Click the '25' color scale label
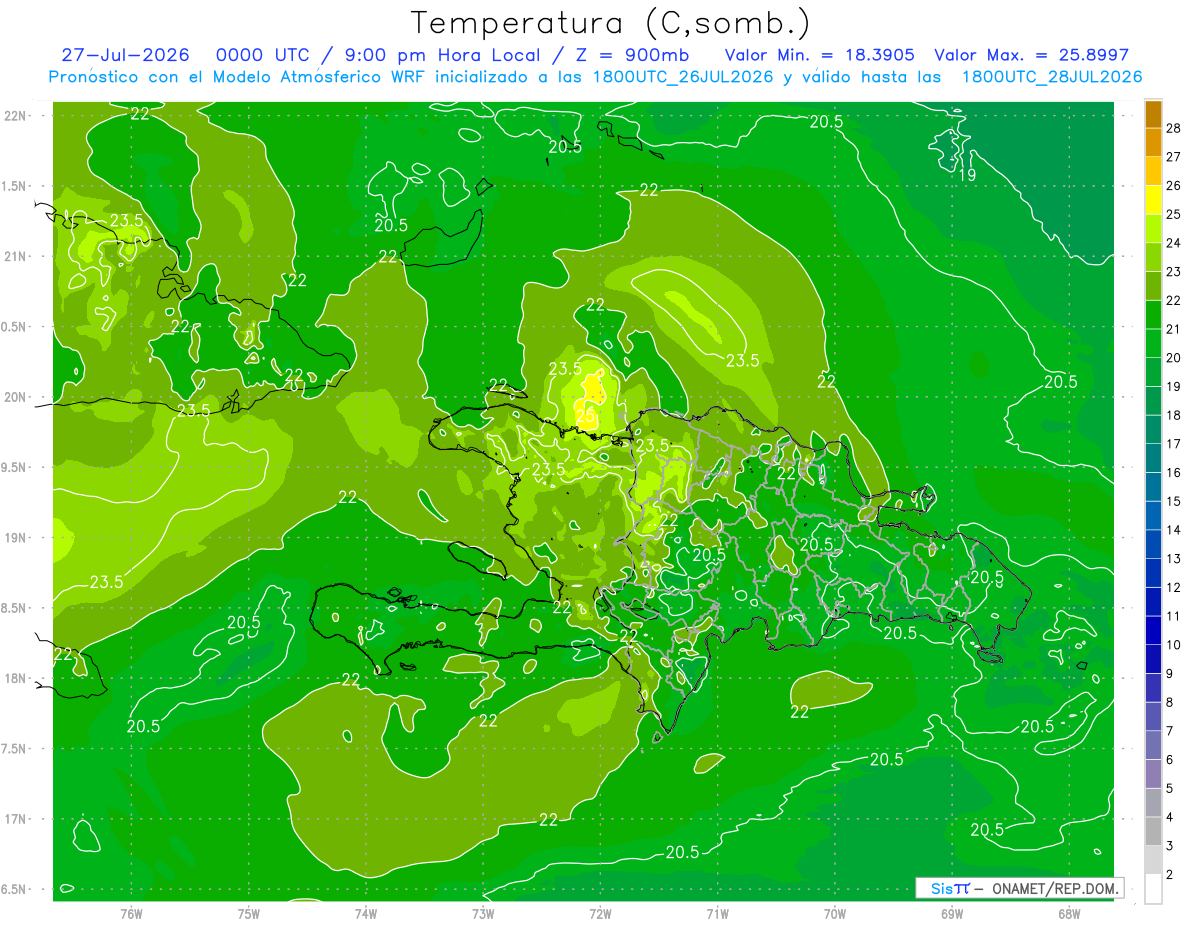The width and height of the screenshot is (1200, 927). click(x=1174, y=215)
